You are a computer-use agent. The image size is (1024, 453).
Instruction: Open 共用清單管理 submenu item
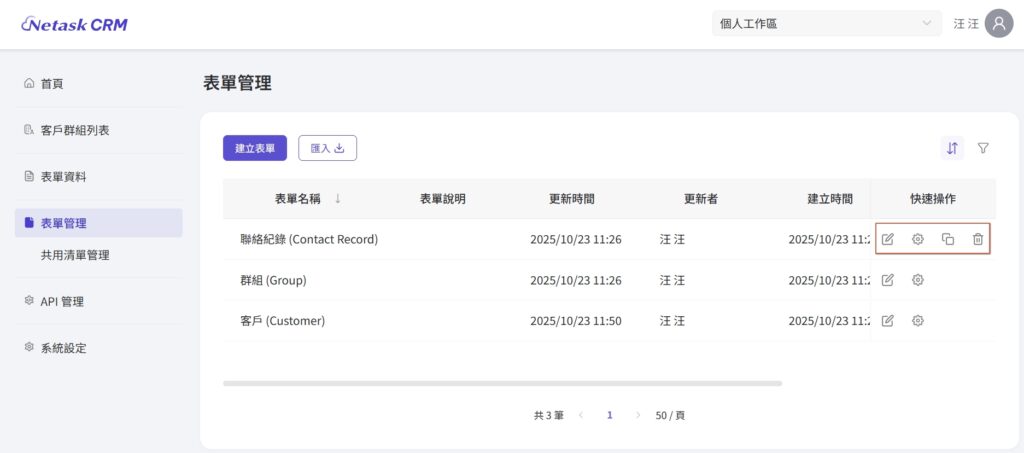click(x=75, y=255)
